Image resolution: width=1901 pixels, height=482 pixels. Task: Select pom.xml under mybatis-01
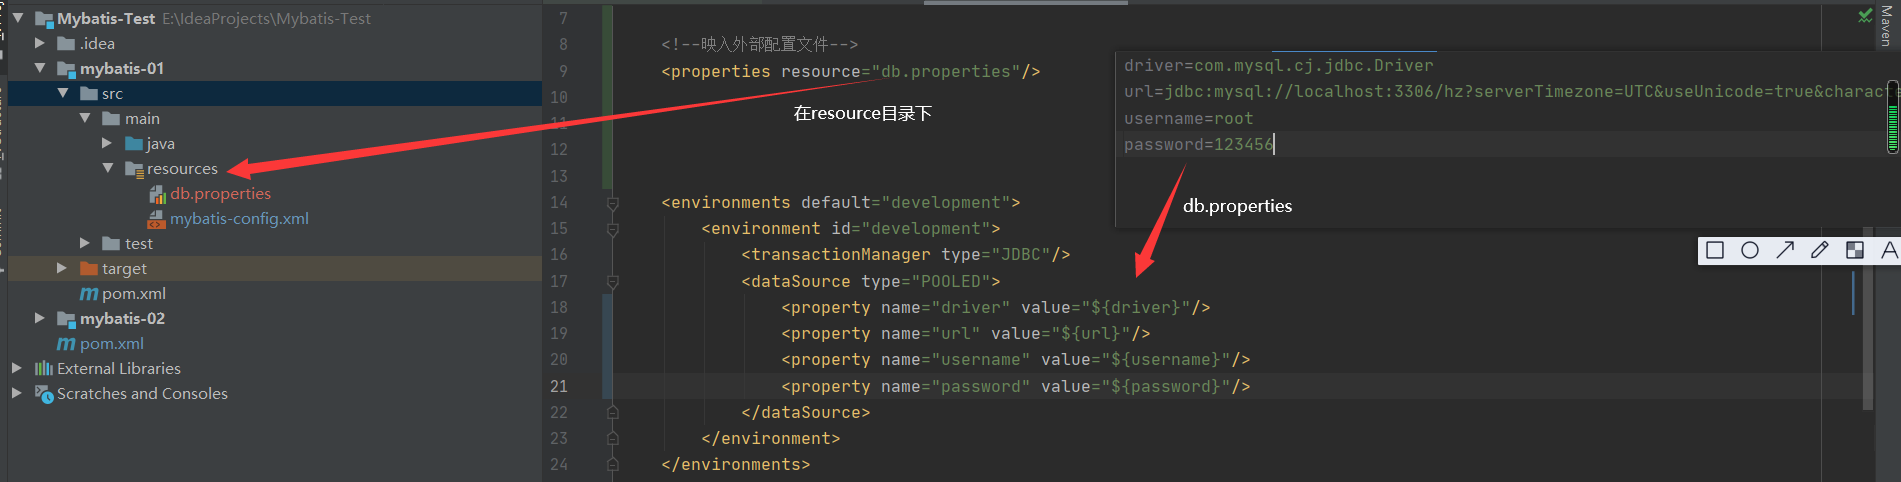tap(134, 294)
